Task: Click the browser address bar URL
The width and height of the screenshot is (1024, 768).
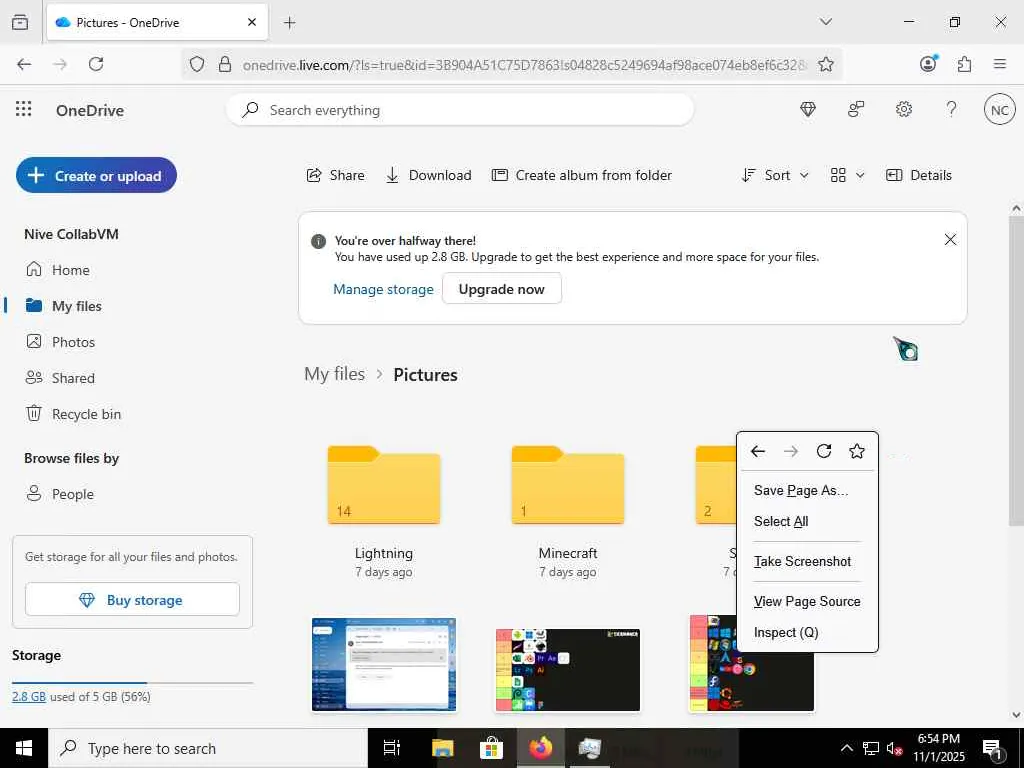Action: (524, 64)
